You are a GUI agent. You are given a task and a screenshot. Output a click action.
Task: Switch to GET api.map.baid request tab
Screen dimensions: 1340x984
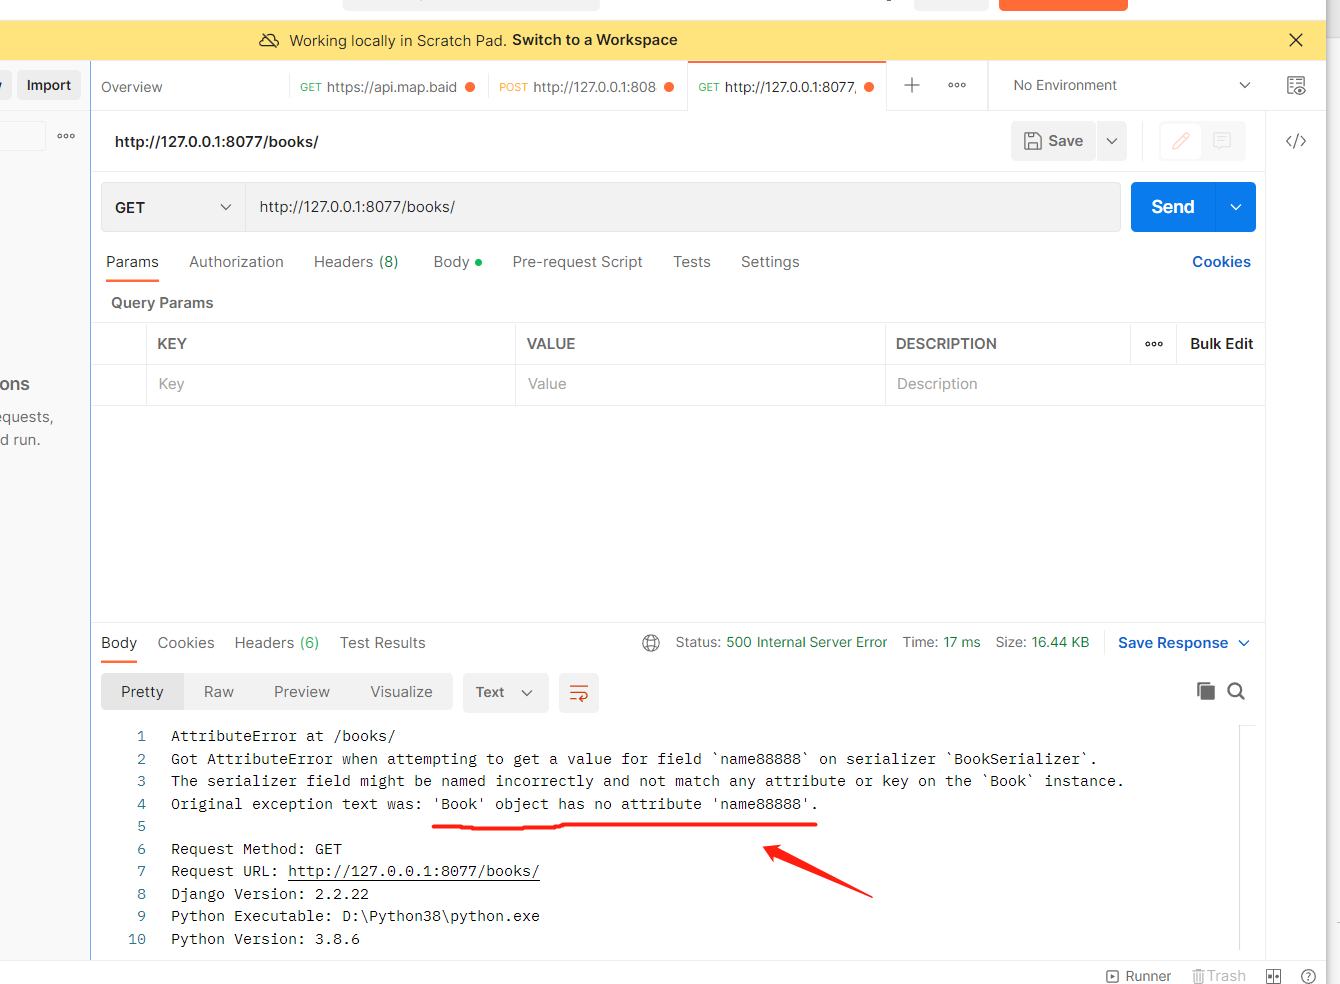(387, 87)
